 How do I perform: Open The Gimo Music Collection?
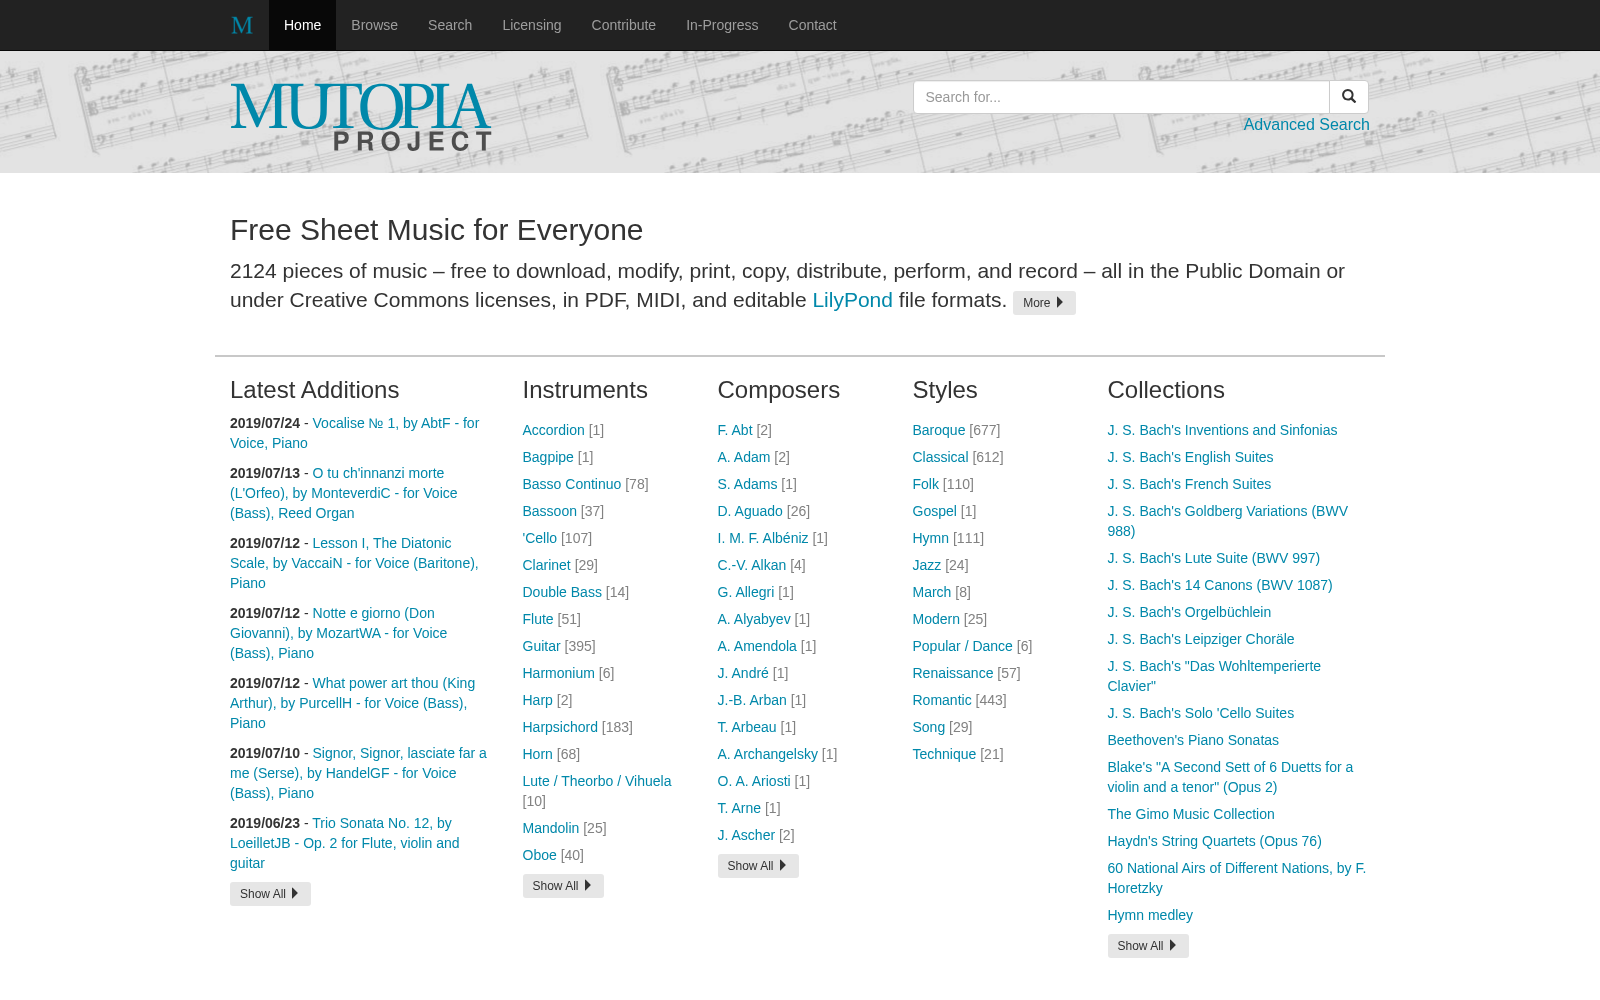click(1191, 814)
